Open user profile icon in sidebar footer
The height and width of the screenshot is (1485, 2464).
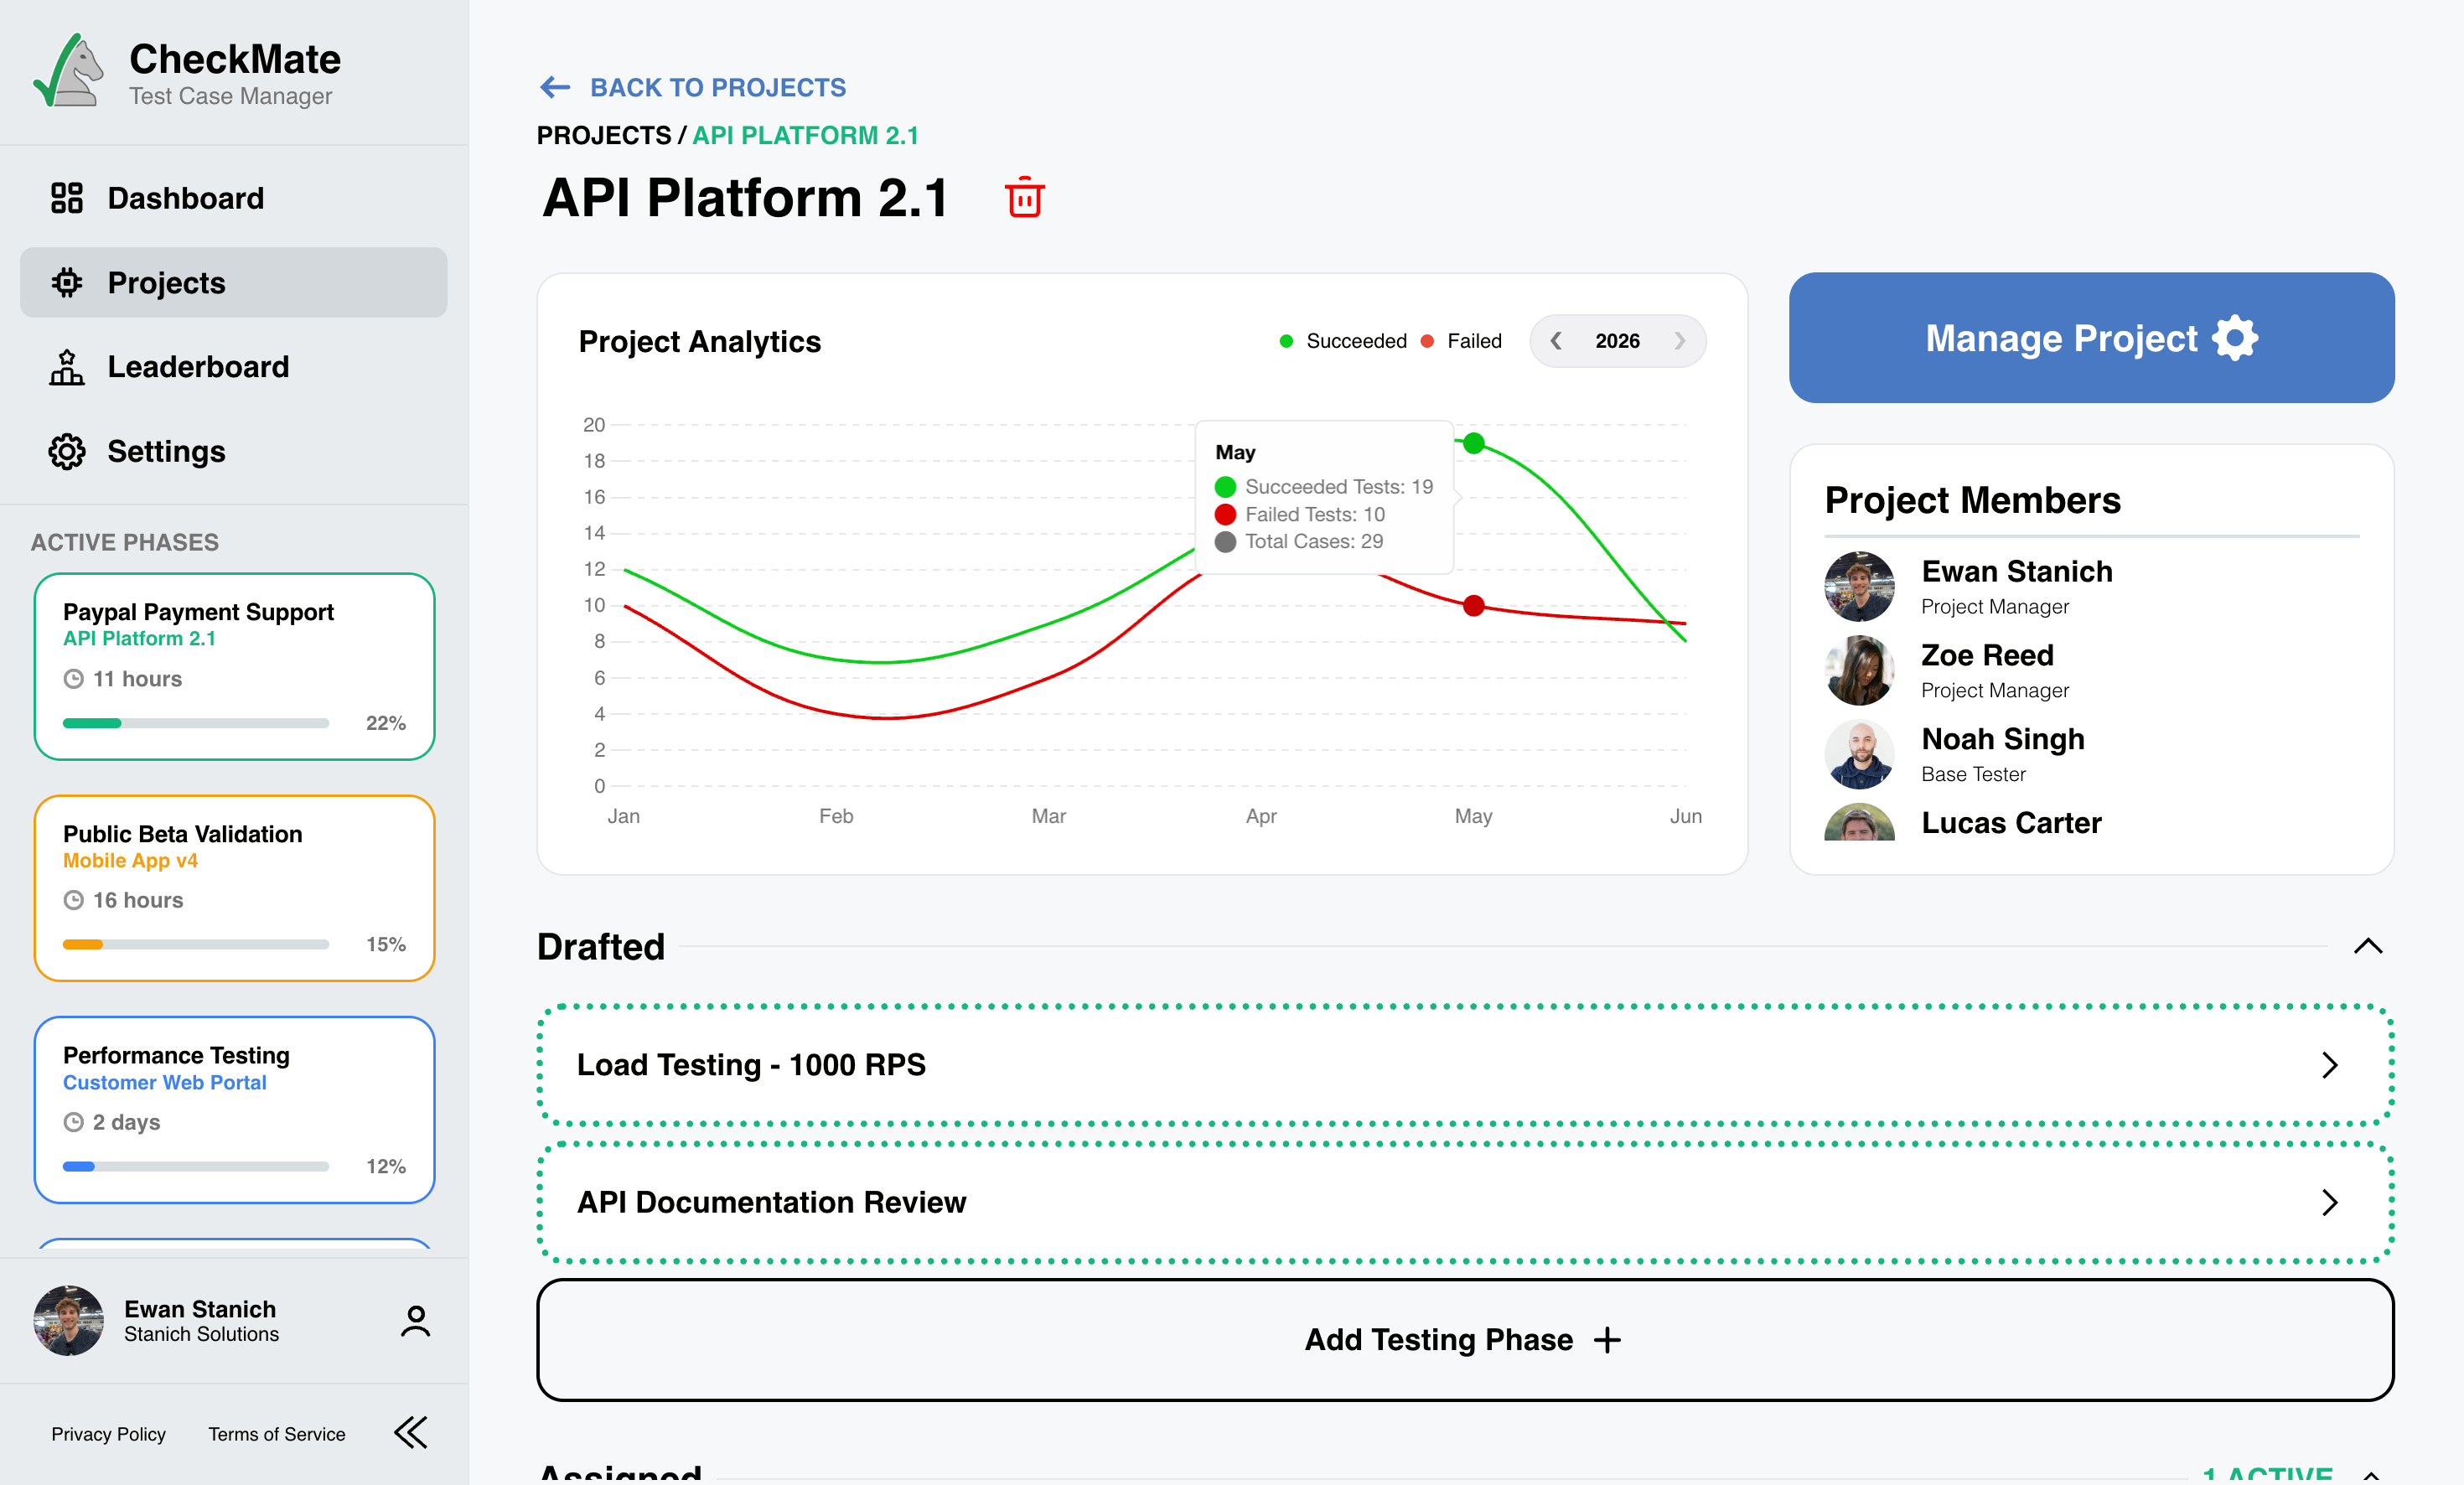point(415,1321)
